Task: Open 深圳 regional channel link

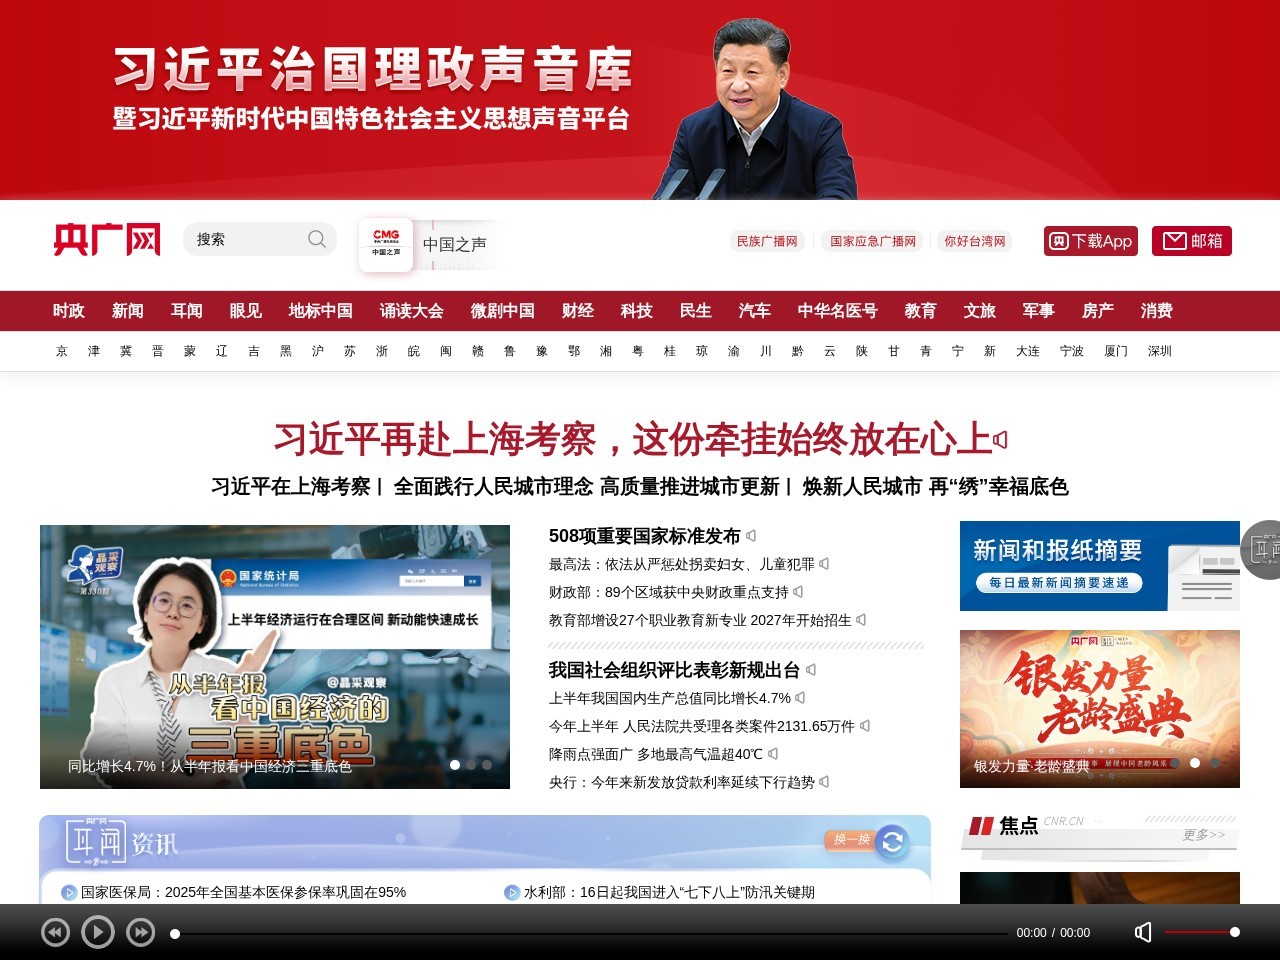Action: pos(1160,351)
